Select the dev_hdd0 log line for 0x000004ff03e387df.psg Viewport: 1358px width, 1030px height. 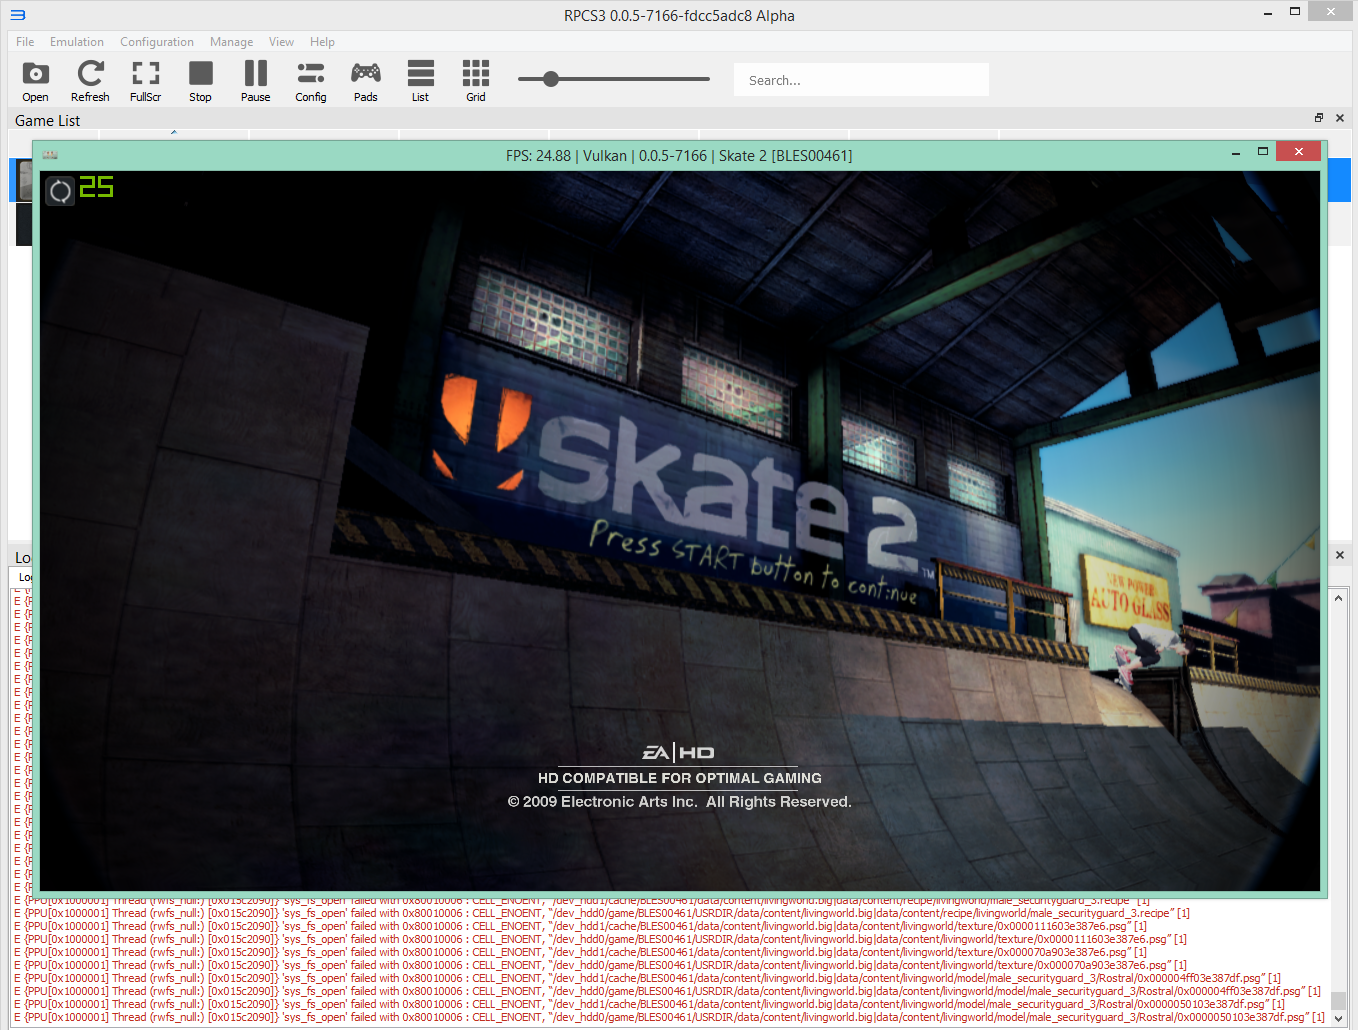(x=667, y=991)
